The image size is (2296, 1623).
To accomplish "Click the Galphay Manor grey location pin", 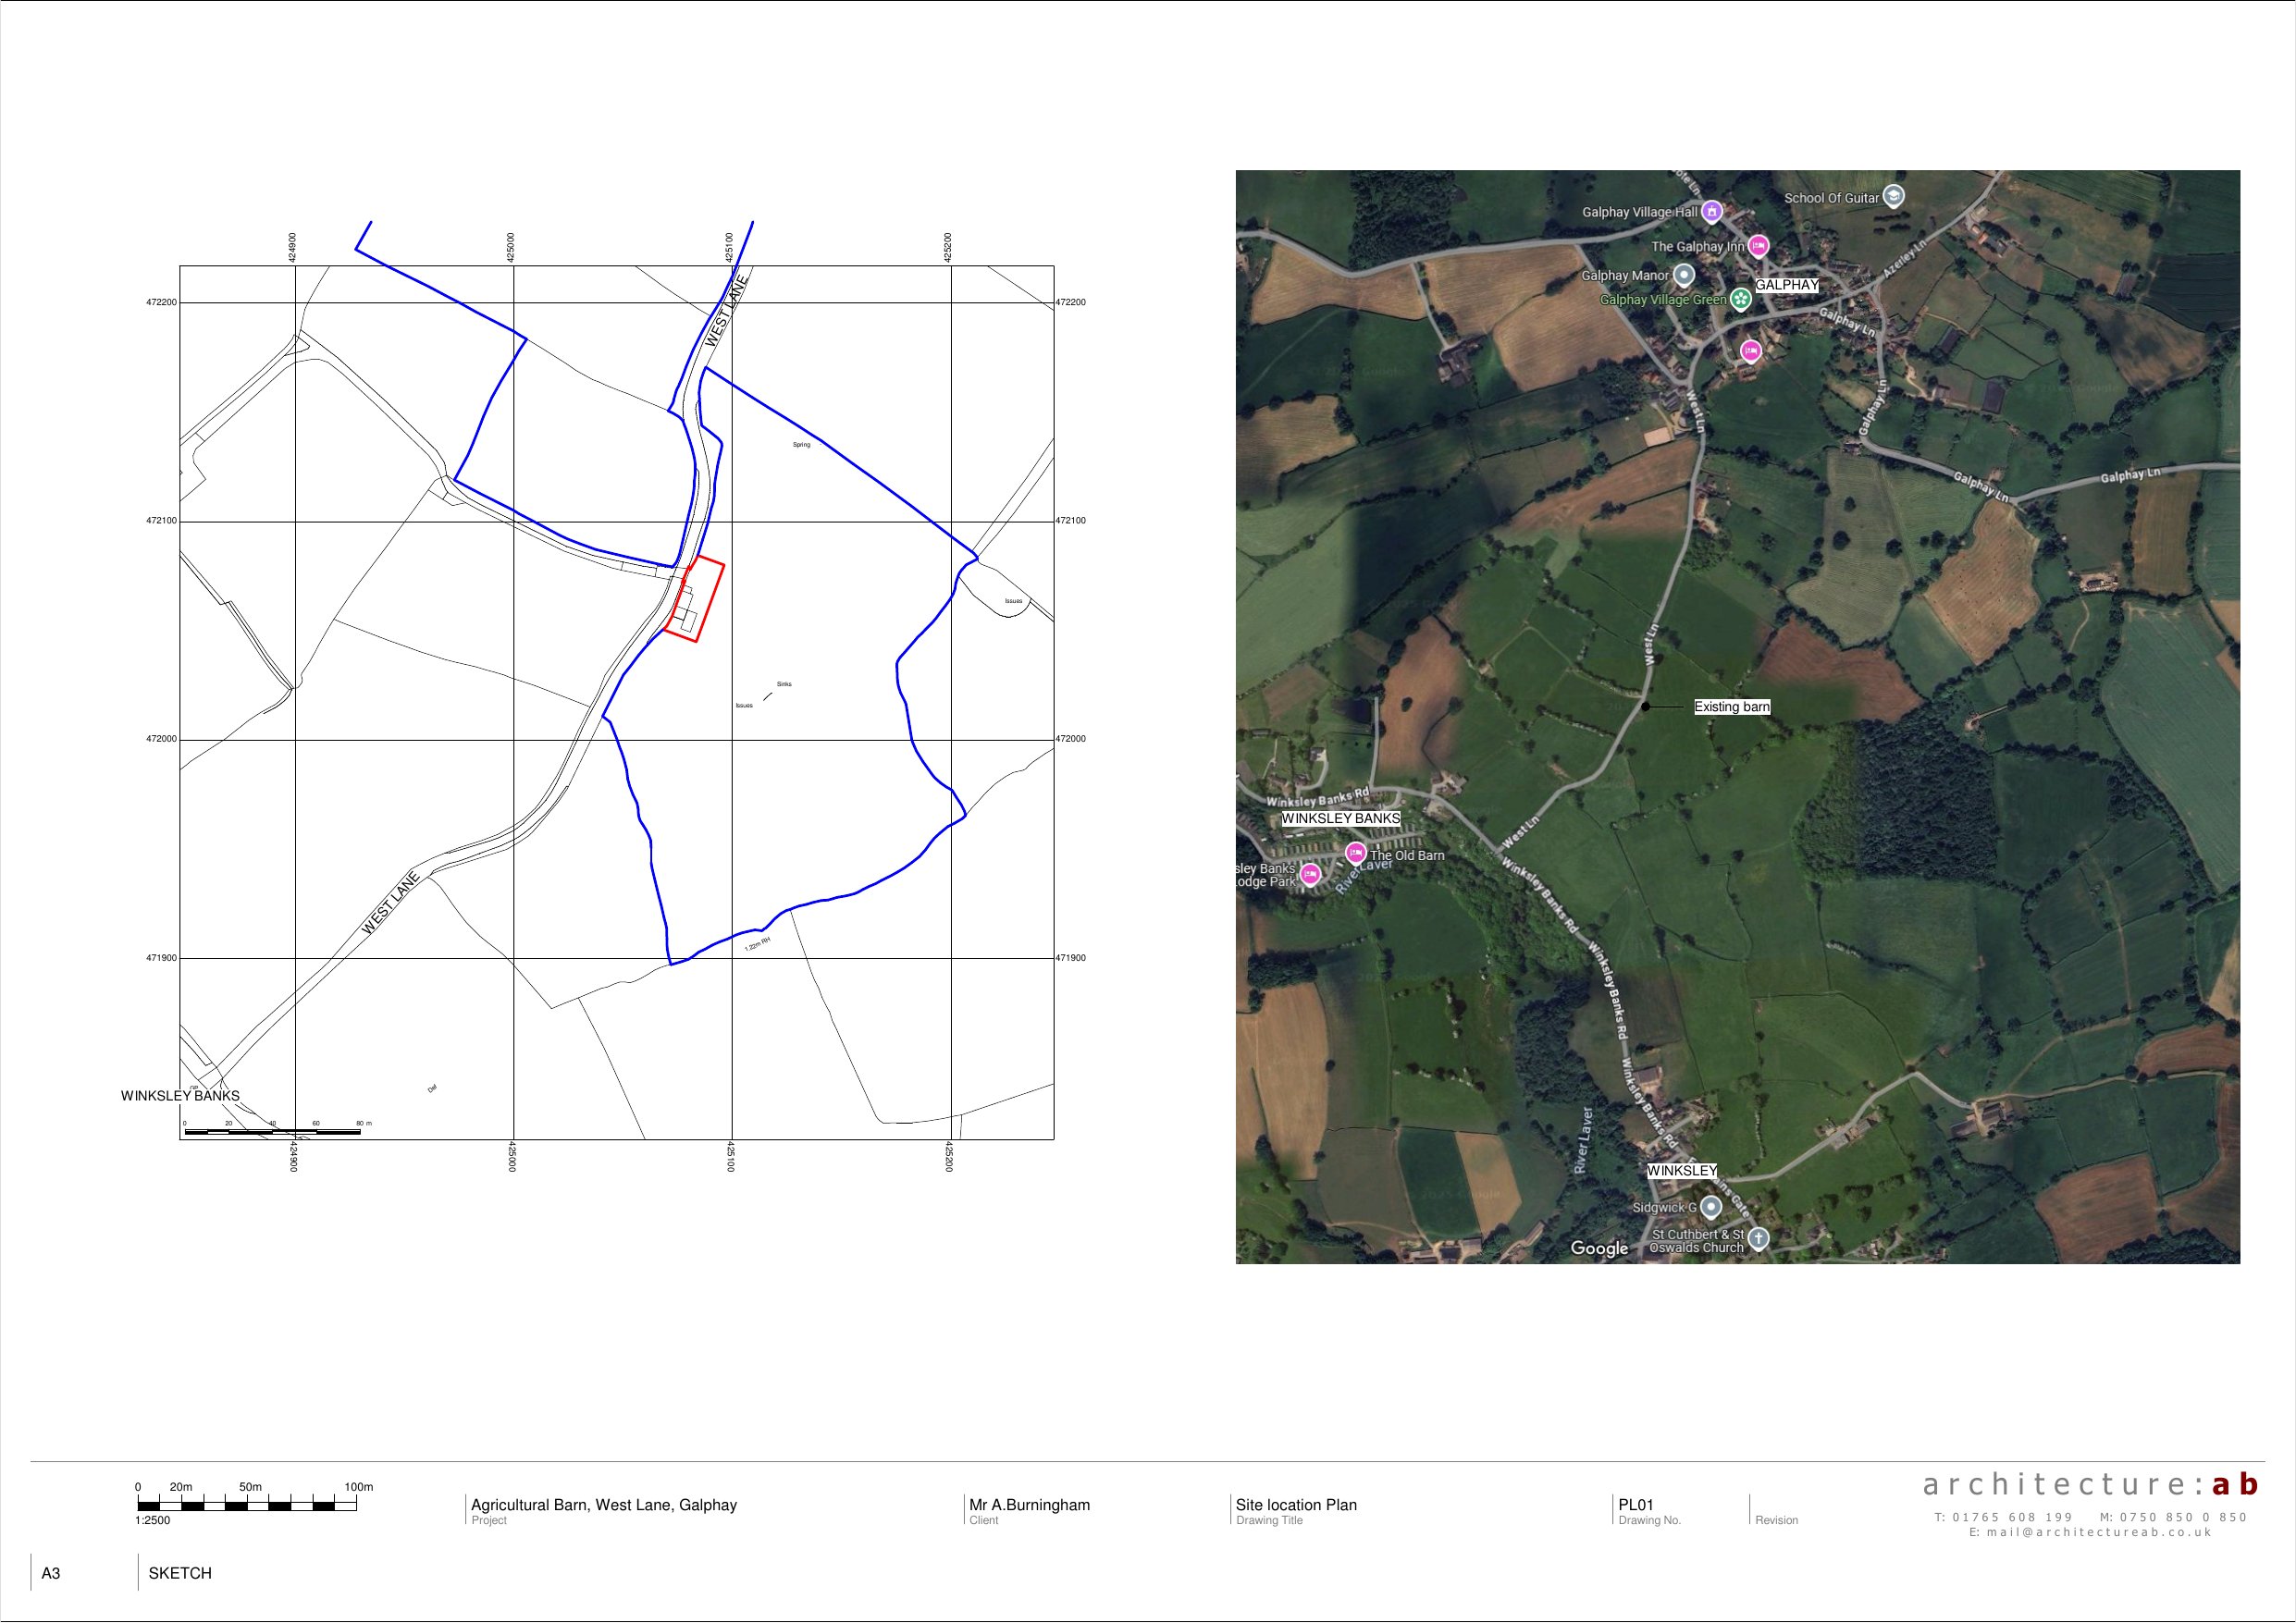I will (x=1684, y=274).
